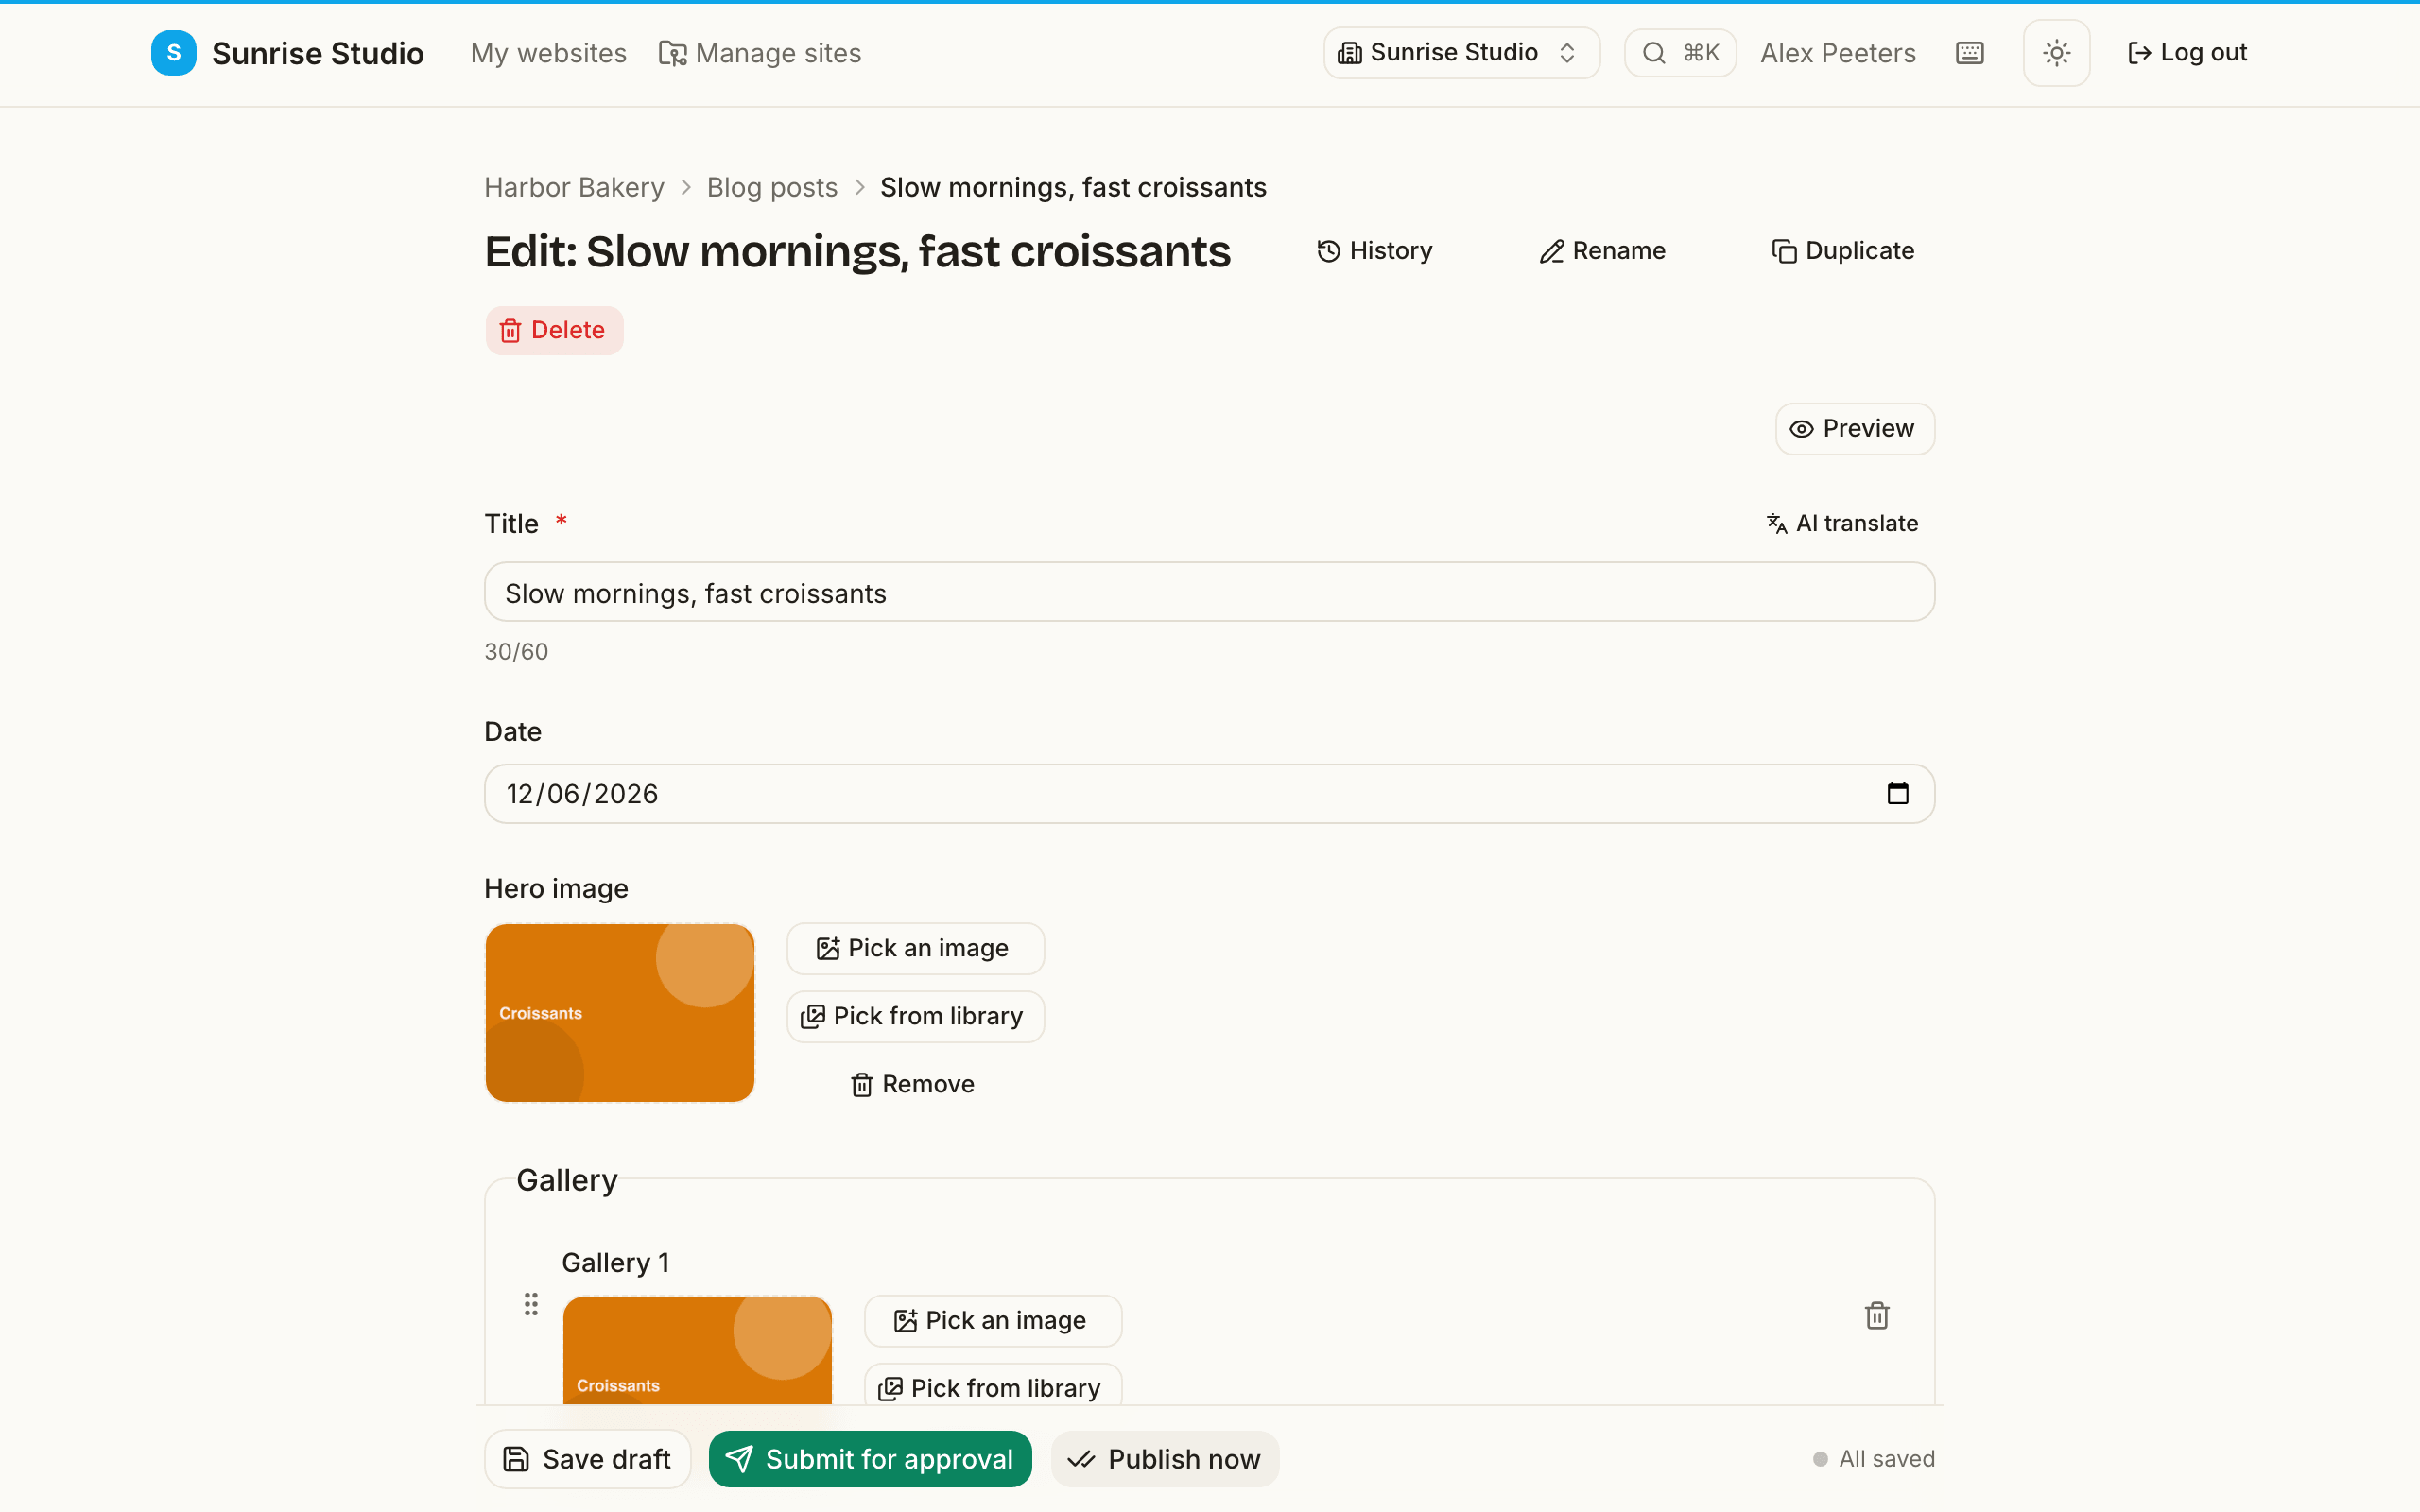Click the Sunrise Studio logo icon
The width and height of the screenshot is (2420, 1512).
pyautogui.click(x=173, y=53)
